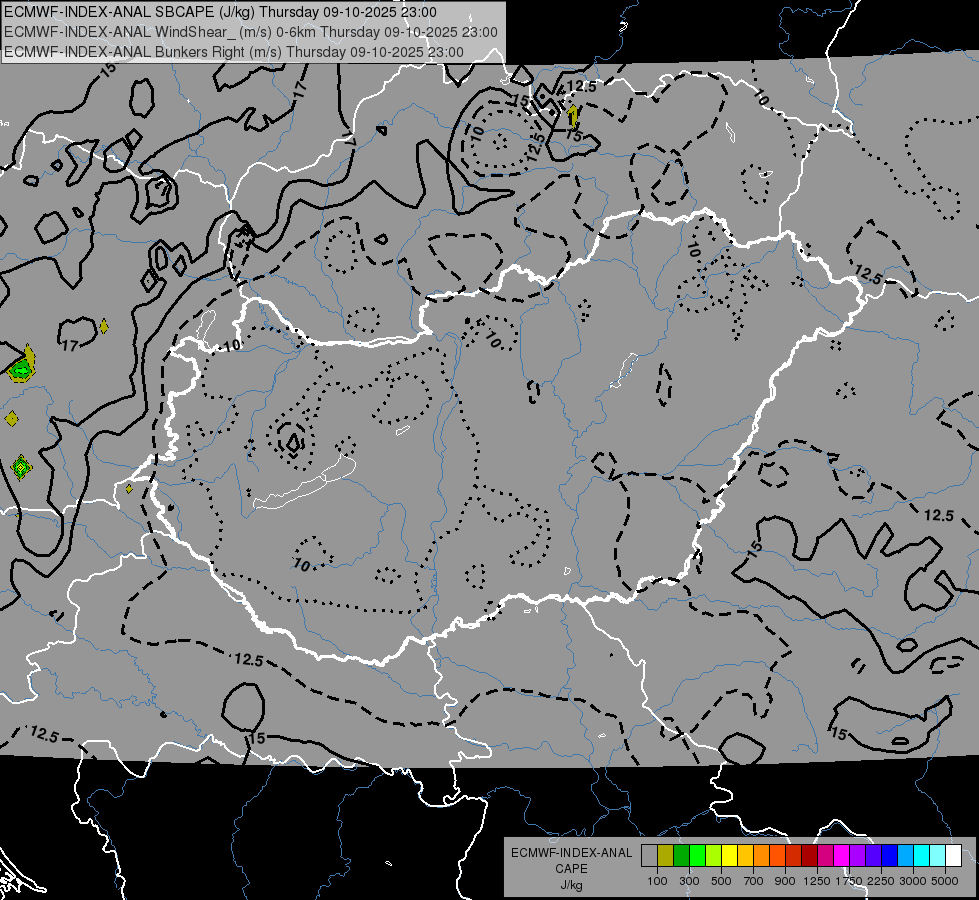Screen dimensions: 979x900
Task: Click the legend label 700
Action: pos(754,881)
